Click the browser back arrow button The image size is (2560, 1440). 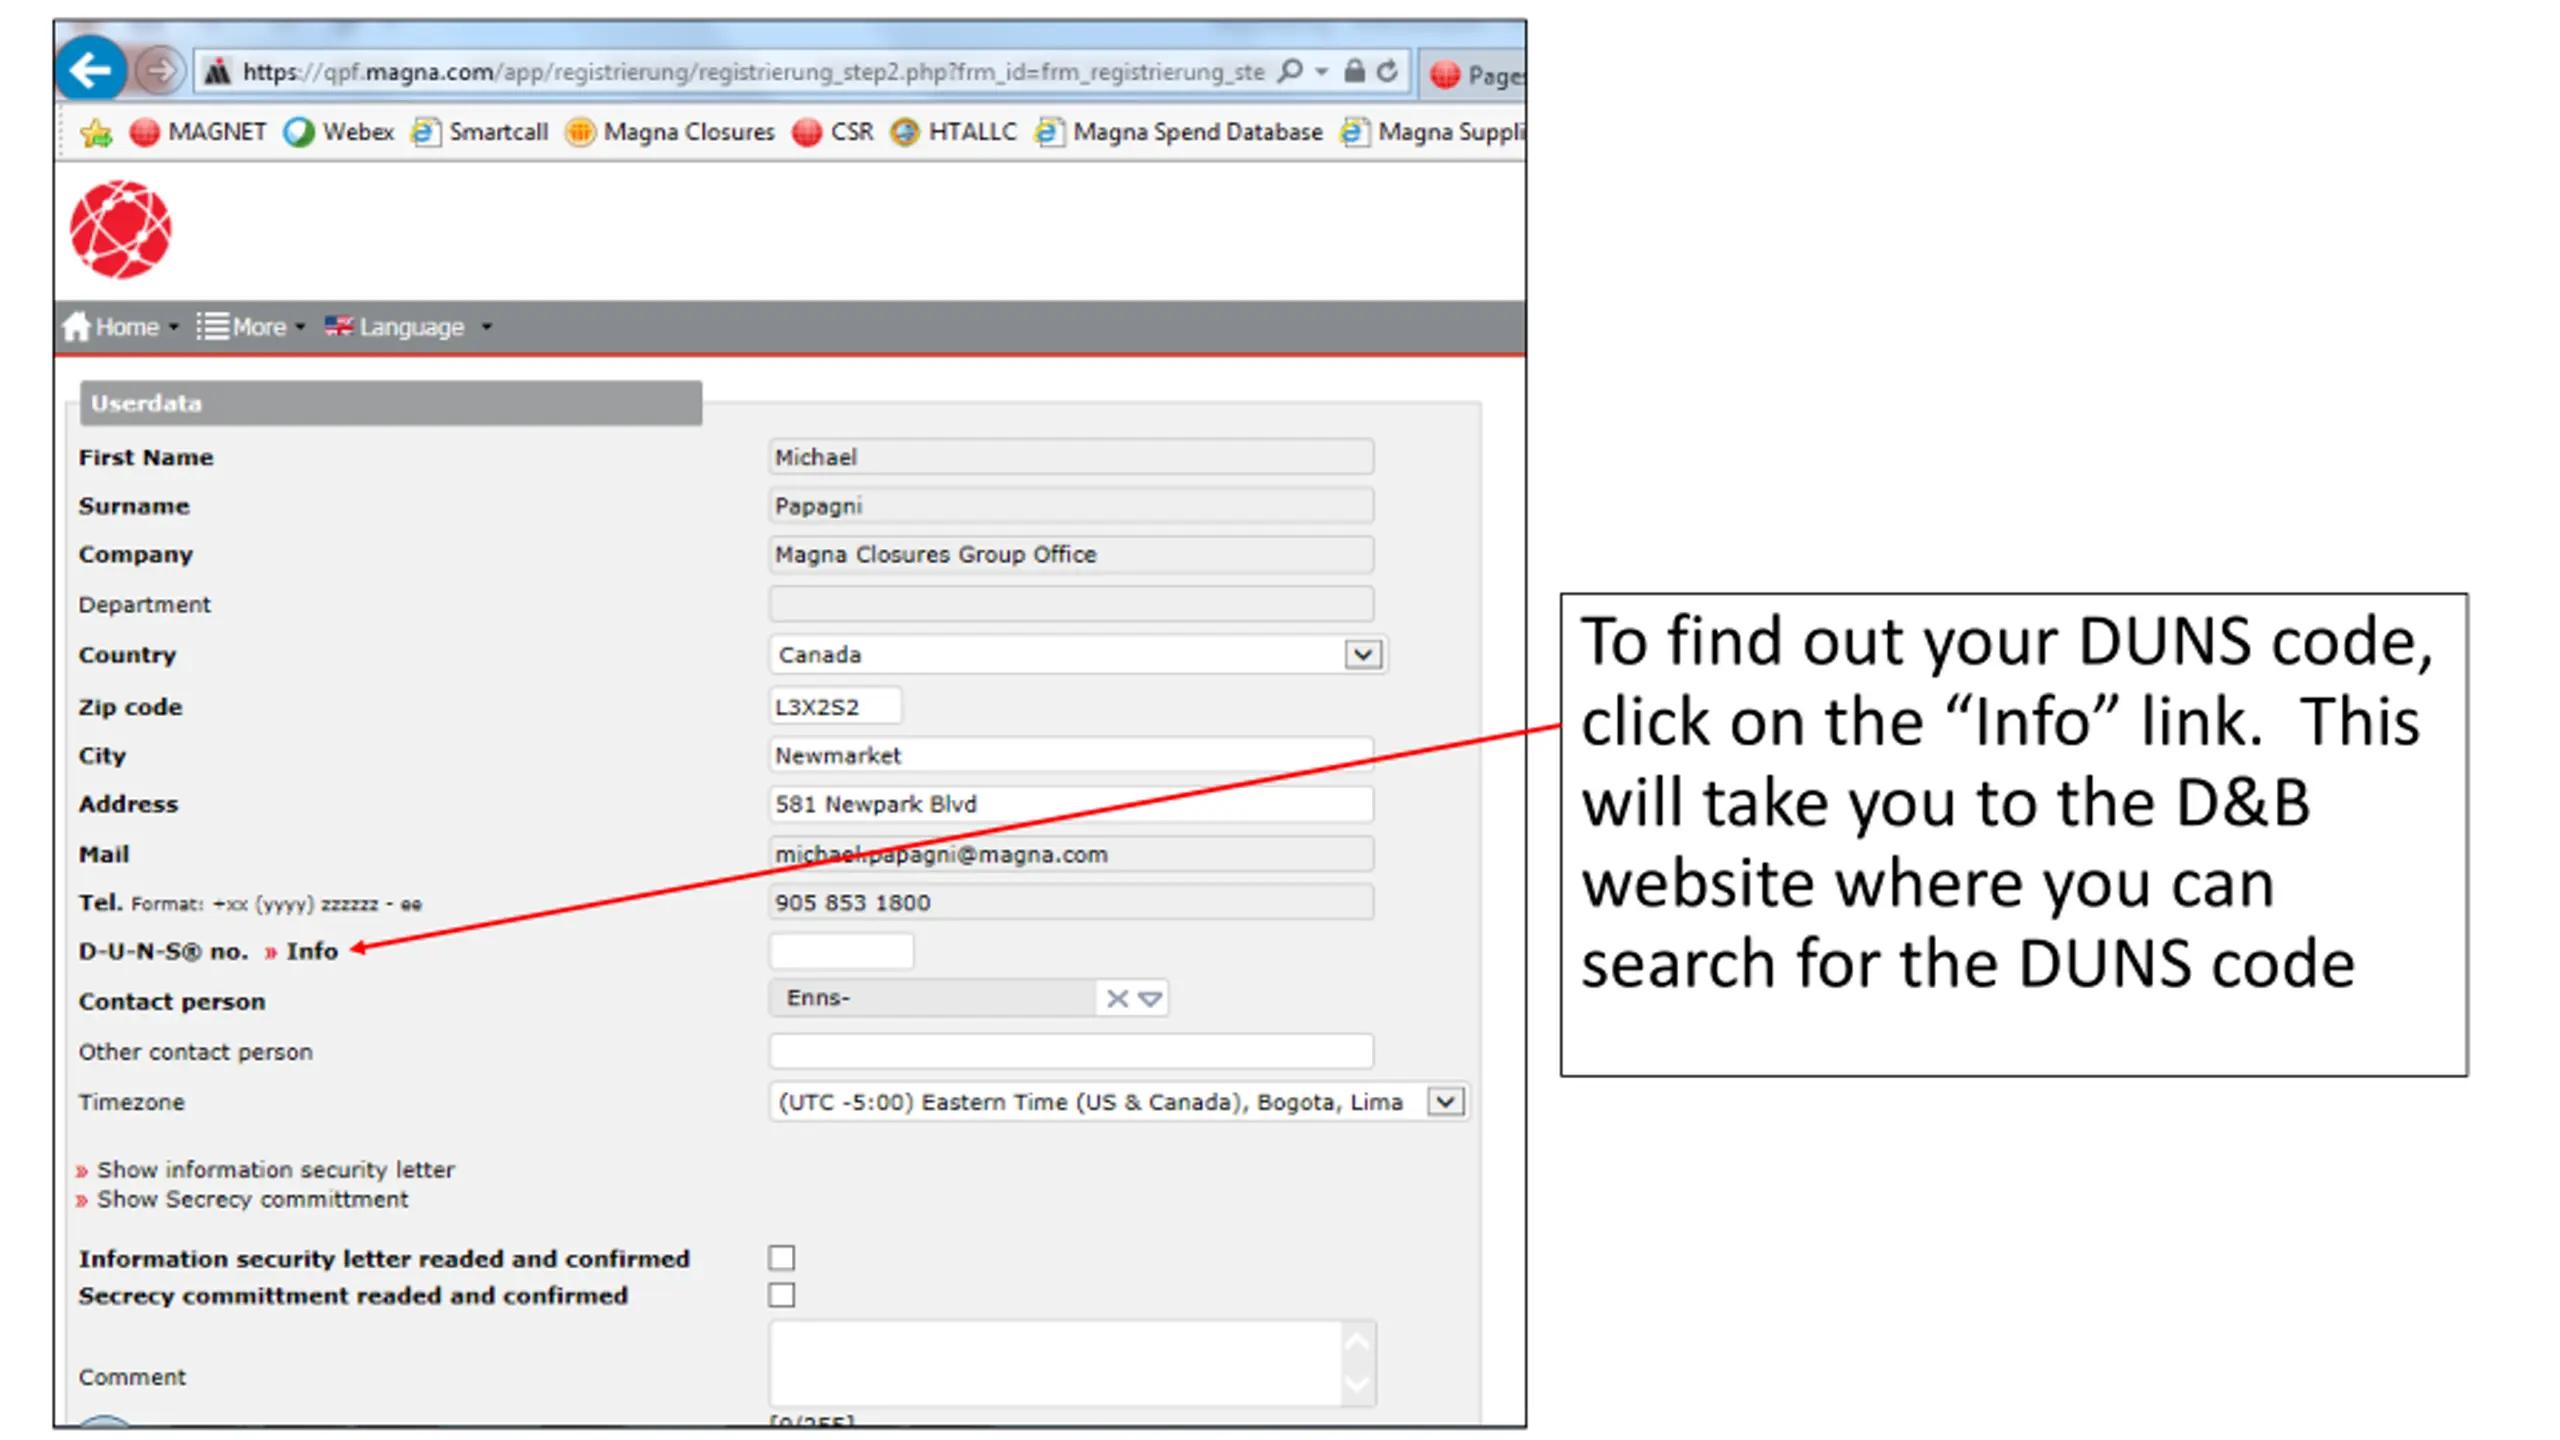point(91,71)
